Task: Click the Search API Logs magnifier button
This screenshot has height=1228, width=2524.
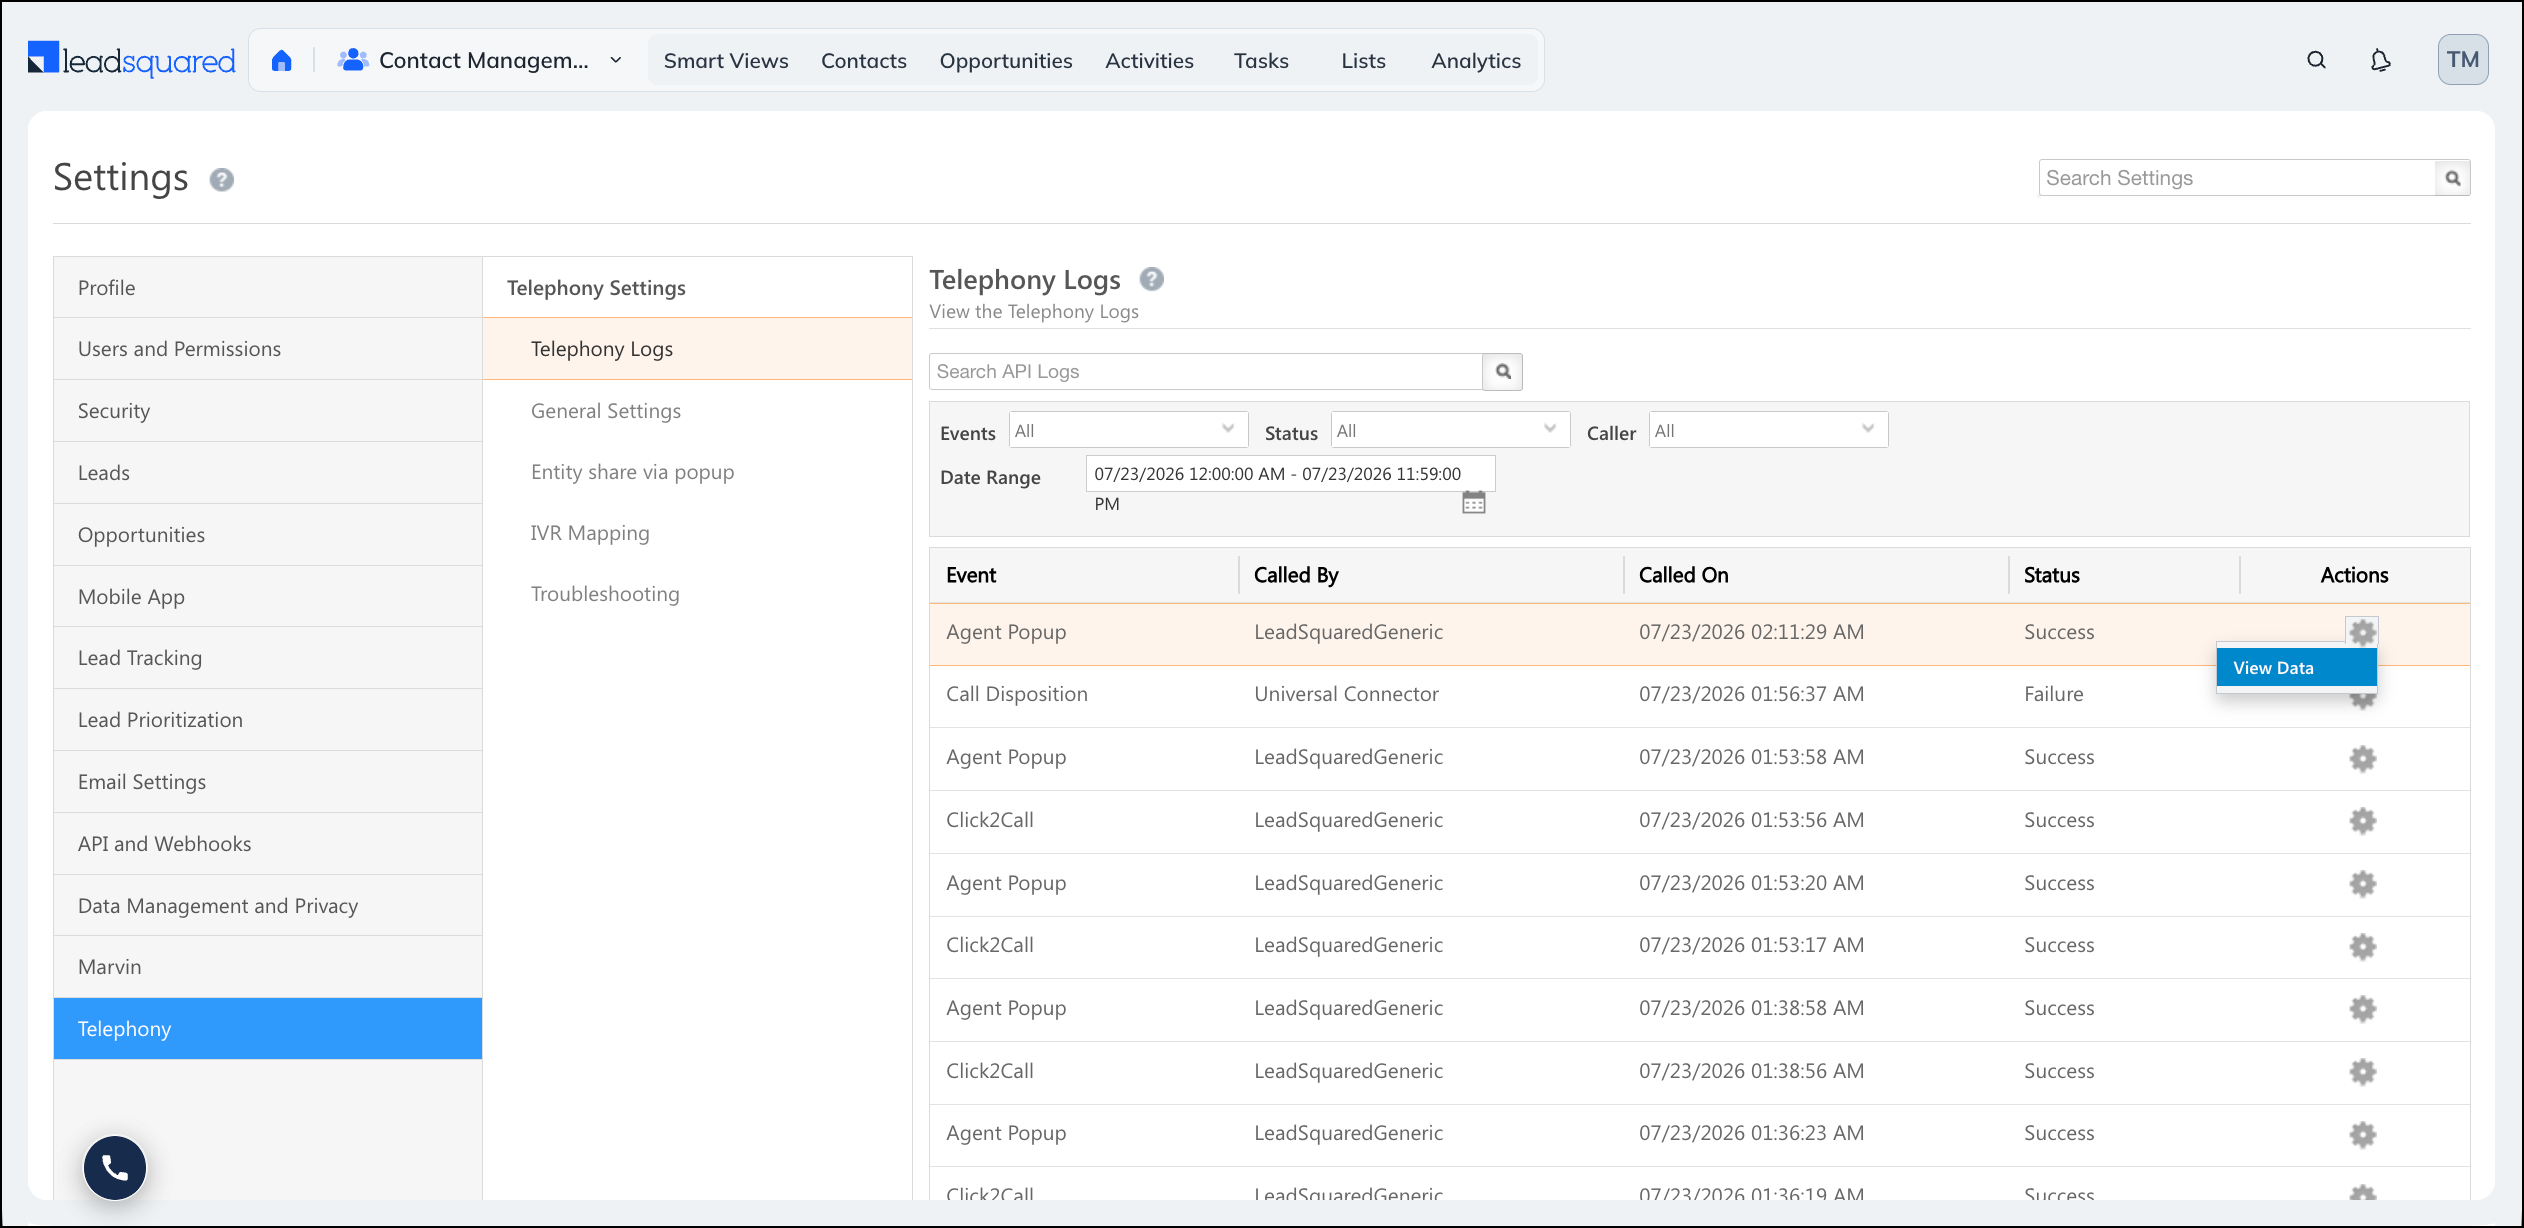Action: coord(1503,371)
